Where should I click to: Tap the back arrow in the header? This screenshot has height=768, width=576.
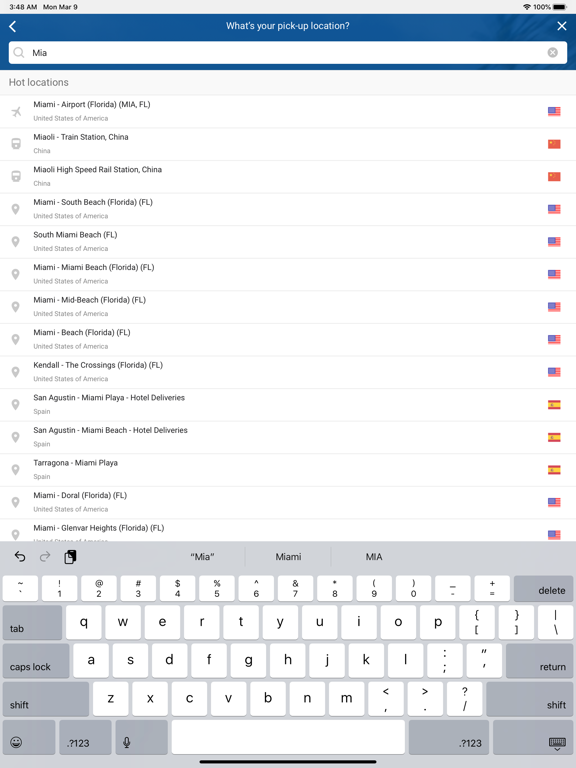pos(13,26)
